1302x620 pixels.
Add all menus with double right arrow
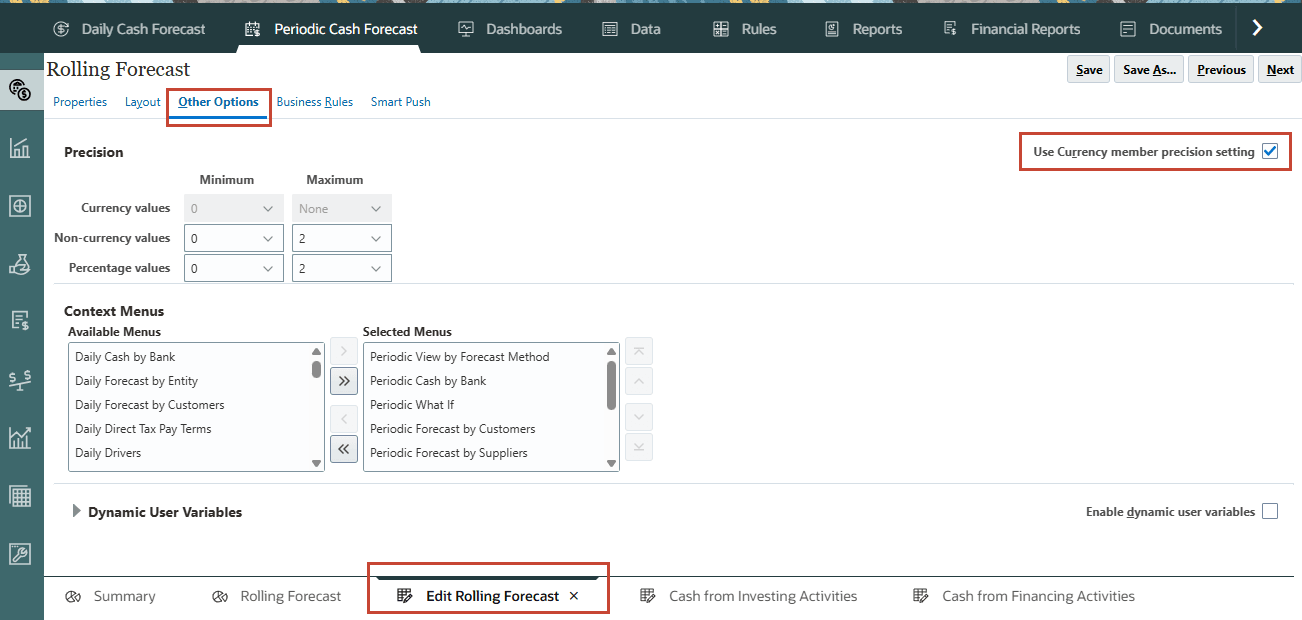point(343,381)
